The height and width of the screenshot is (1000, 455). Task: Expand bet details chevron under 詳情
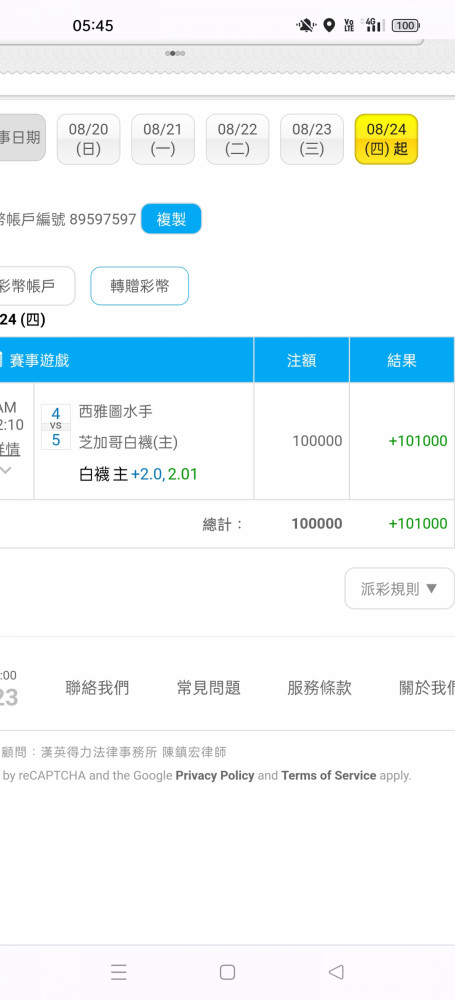[x=6, y=471]
